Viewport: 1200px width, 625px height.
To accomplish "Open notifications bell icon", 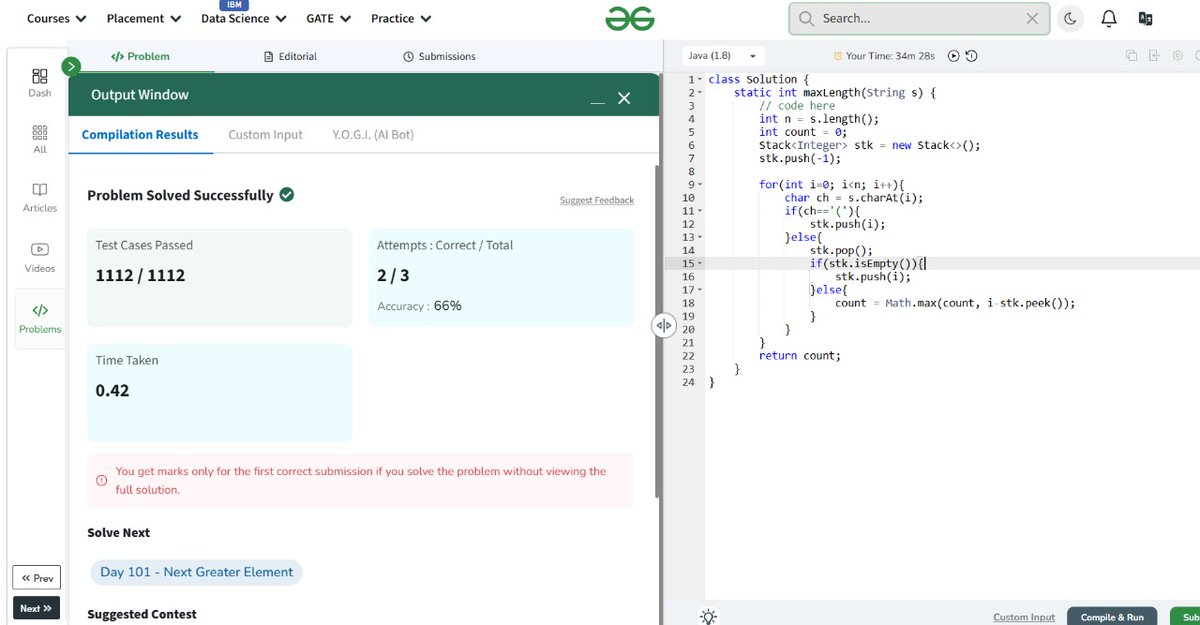I will 1108,18.
